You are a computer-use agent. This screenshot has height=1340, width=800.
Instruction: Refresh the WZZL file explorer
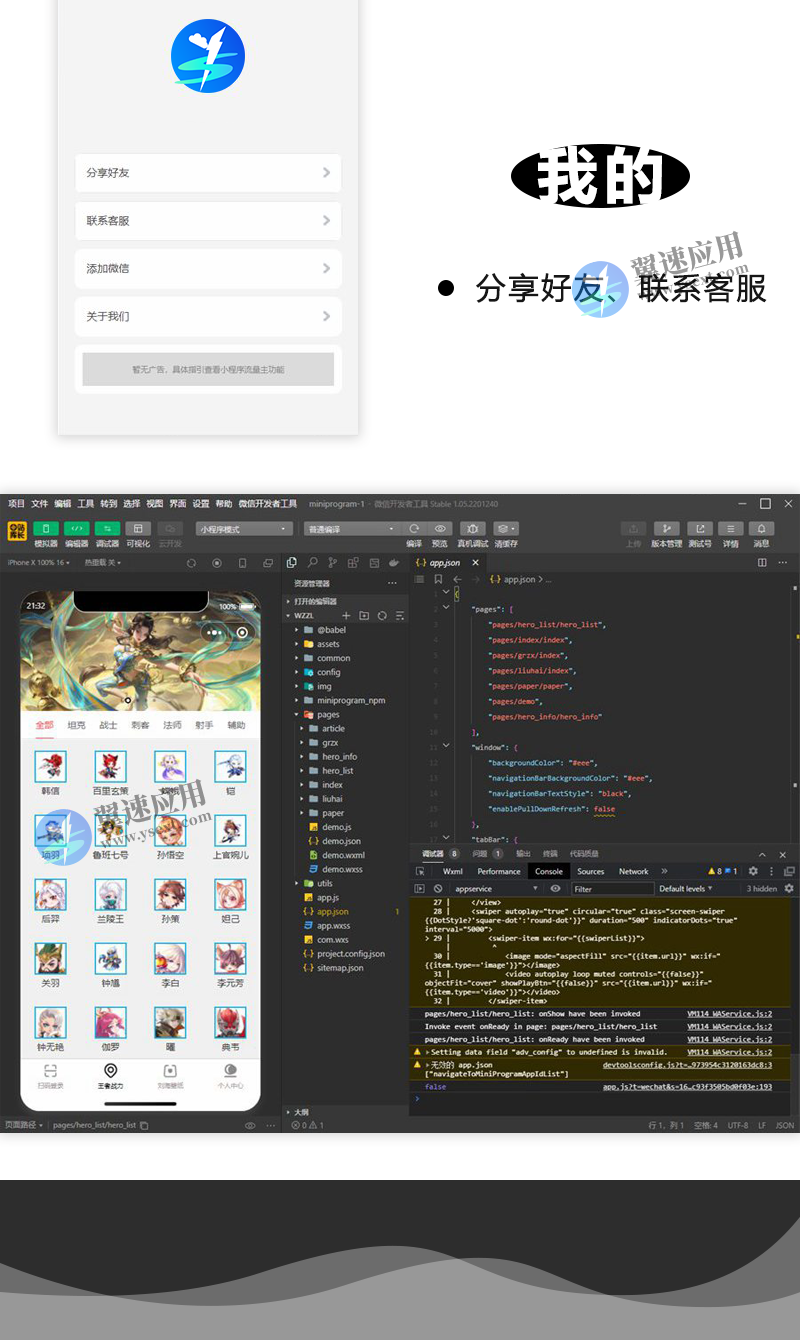(383, 615)
